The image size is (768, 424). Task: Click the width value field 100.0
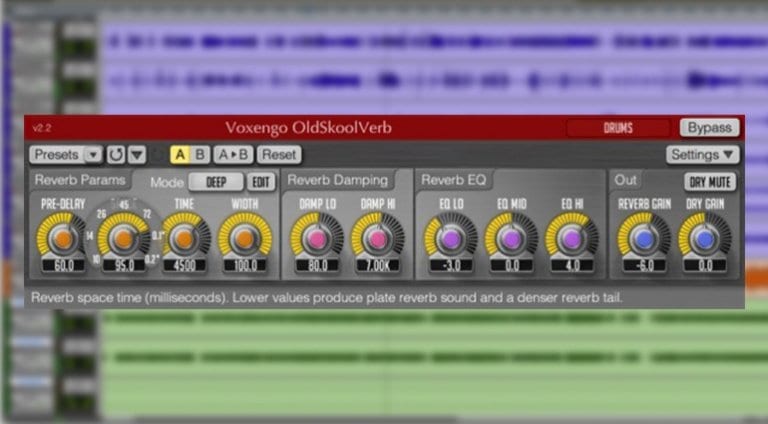point(245,265)
